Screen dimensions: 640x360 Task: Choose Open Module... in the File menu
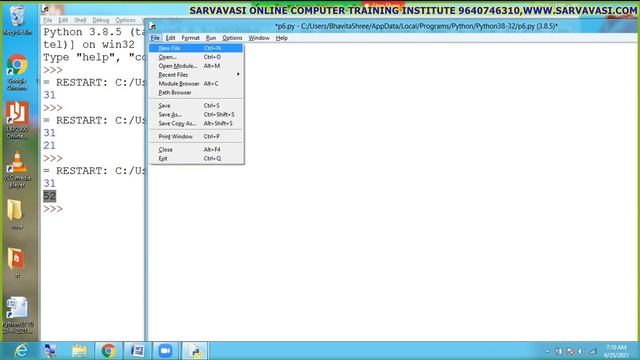(196, 66)
